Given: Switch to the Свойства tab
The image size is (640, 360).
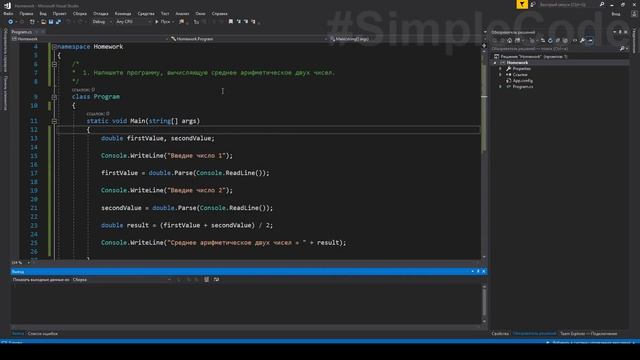Looking at the screenshot, I should tap(500, 334).
